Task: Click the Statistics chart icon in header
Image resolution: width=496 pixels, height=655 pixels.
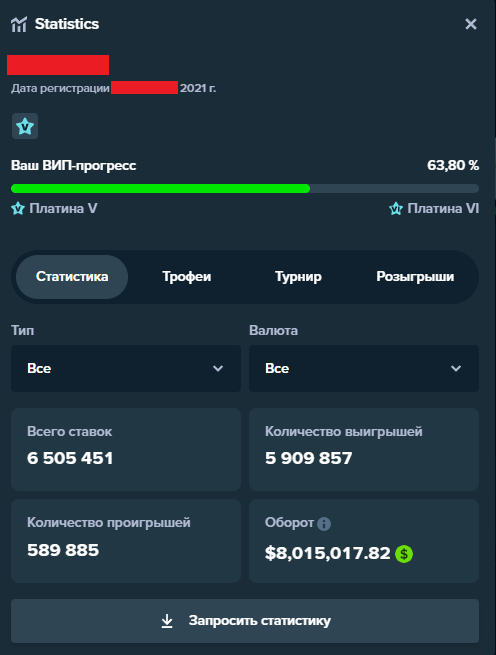Action: pos(19,24)
